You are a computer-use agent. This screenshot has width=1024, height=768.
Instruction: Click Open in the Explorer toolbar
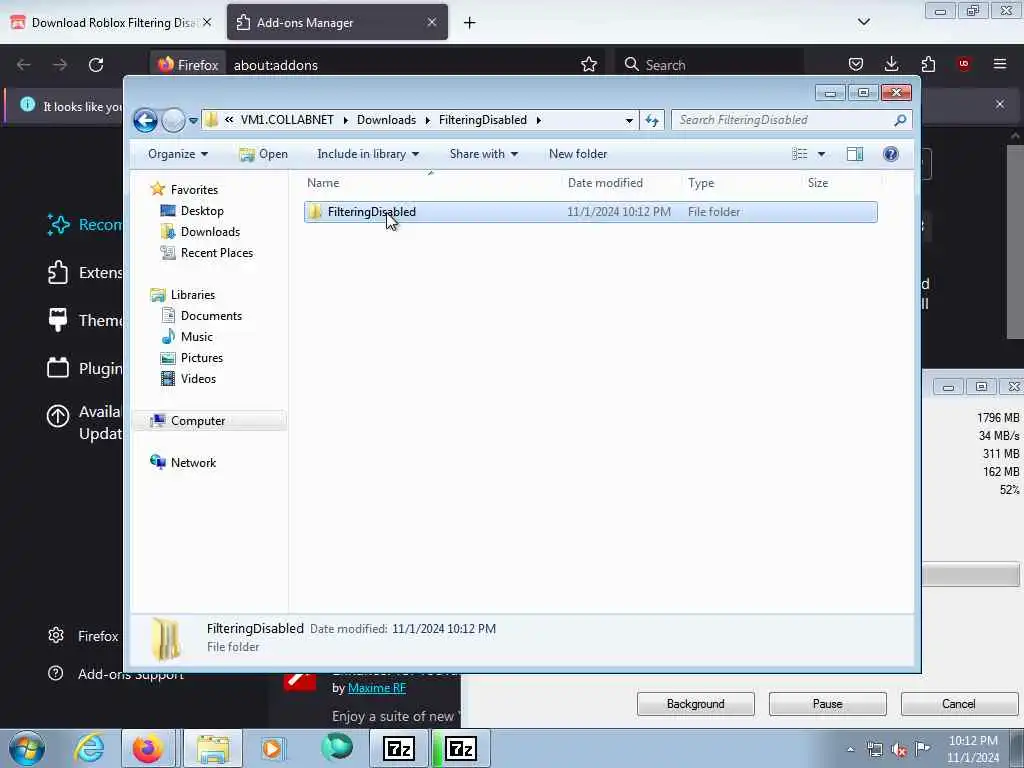[x=263, y=154]
